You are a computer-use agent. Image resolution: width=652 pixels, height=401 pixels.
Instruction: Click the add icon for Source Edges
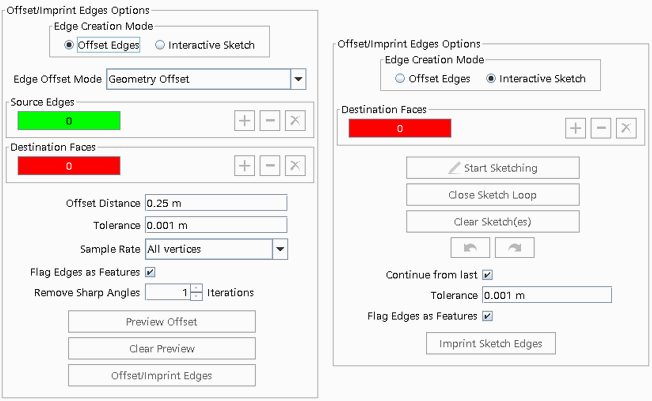pos(245,121)
